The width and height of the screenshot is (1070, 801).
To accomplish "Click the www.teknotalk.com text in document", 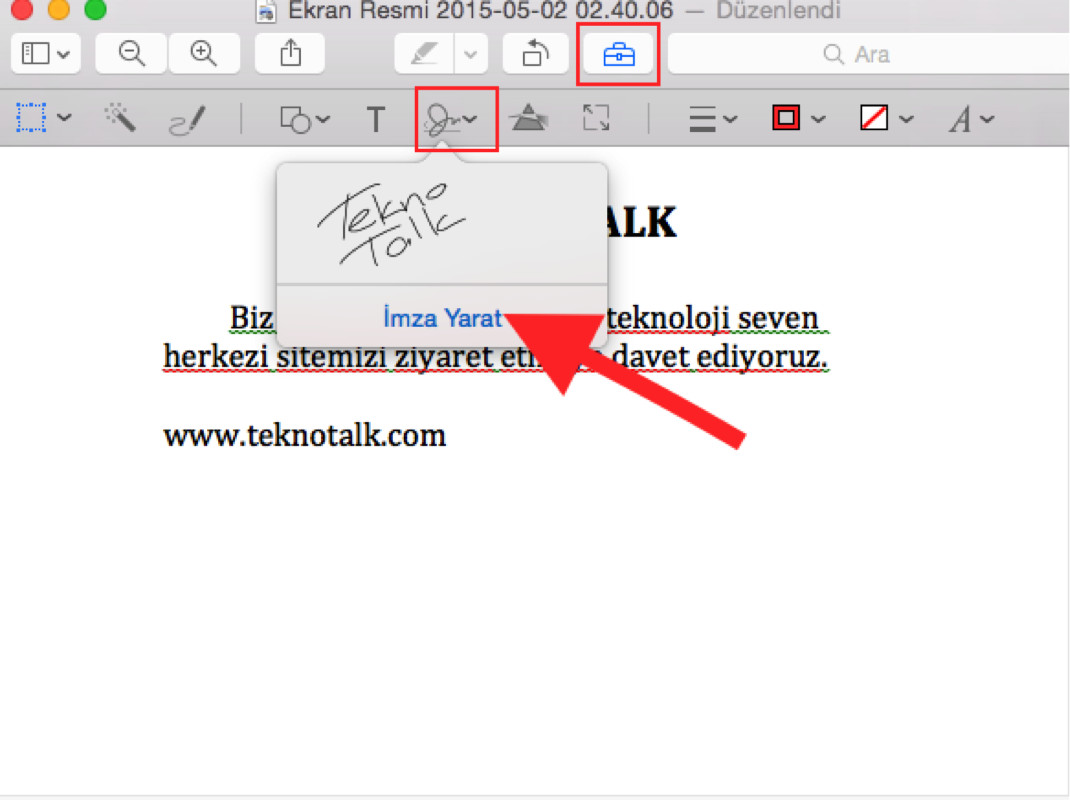I will click(x=304, y=435).
